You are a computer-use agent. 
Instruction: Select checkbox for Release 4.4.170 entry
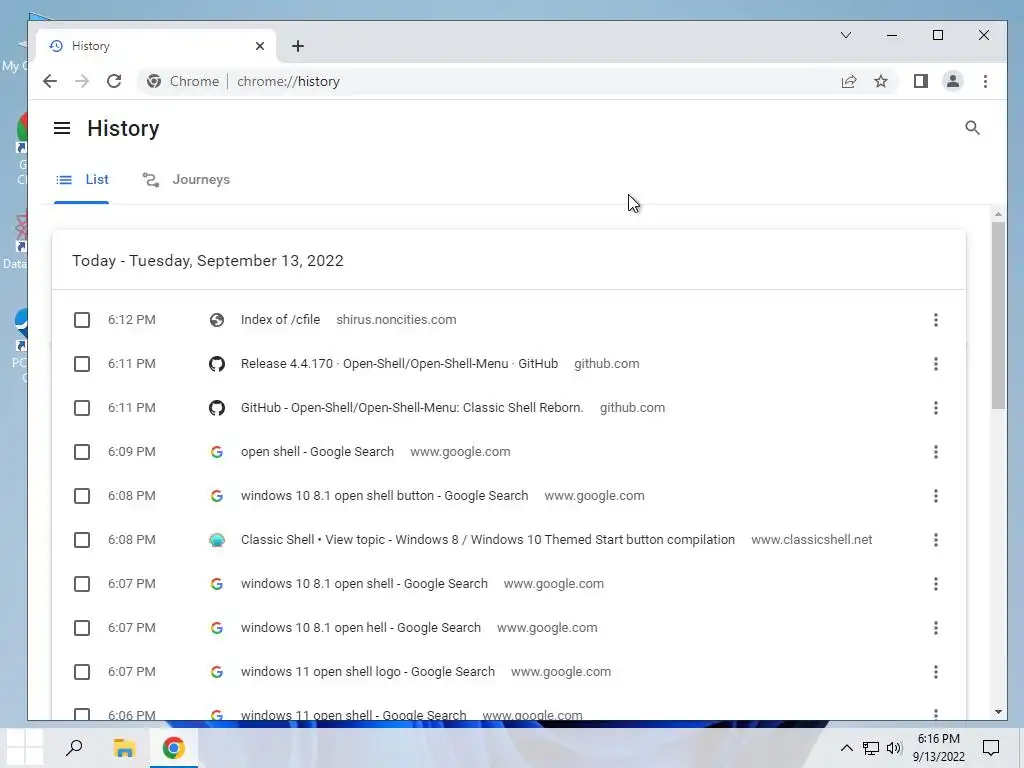[82, 364]
